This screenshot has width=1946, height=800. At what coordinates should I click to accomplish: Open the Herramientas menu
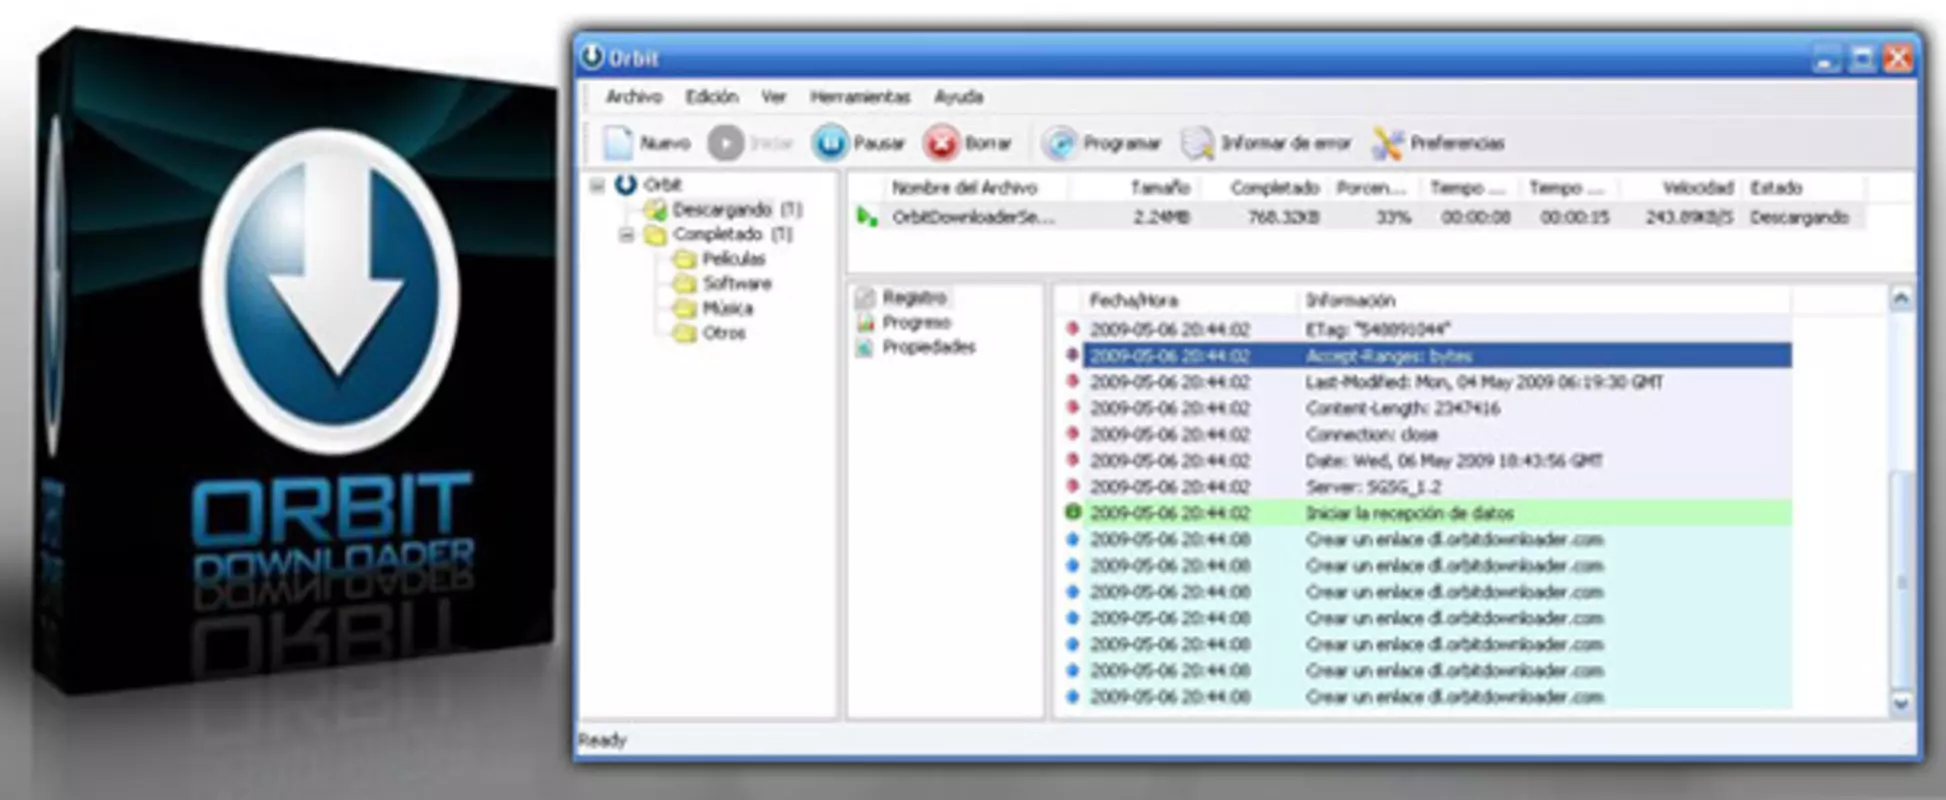coord(860,97)
